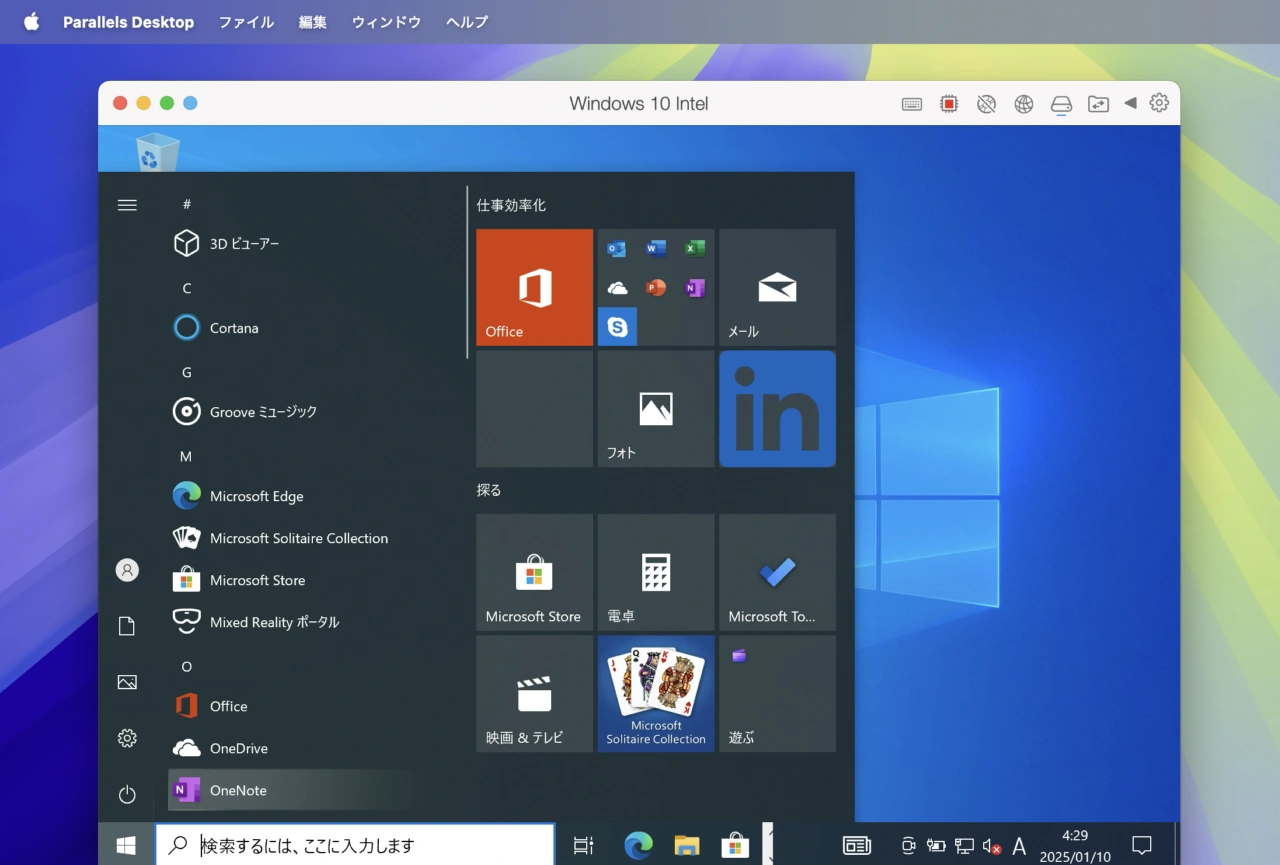This screenshot has width=1280, height=865.
Task: Click the taskbar search input field
Action: (x=370, y=845)
